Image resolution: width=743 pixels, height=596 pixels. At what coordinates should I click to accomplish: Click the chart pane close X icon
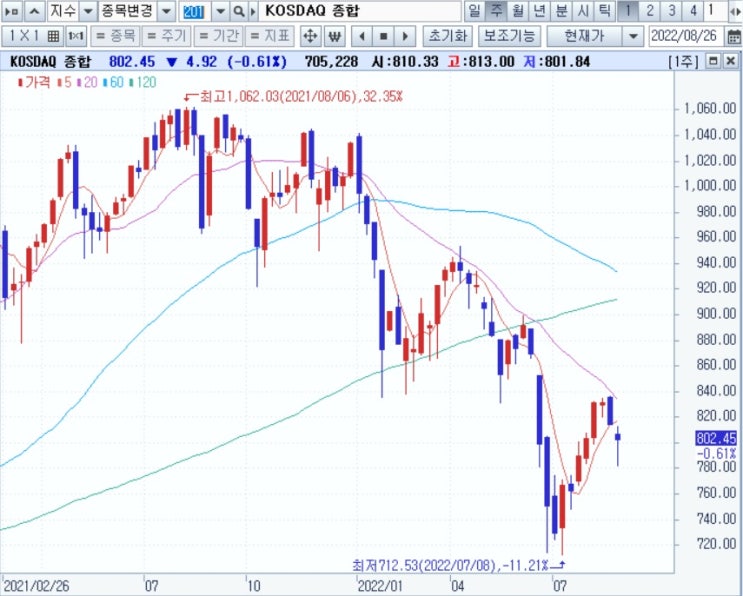click(730, 61)
